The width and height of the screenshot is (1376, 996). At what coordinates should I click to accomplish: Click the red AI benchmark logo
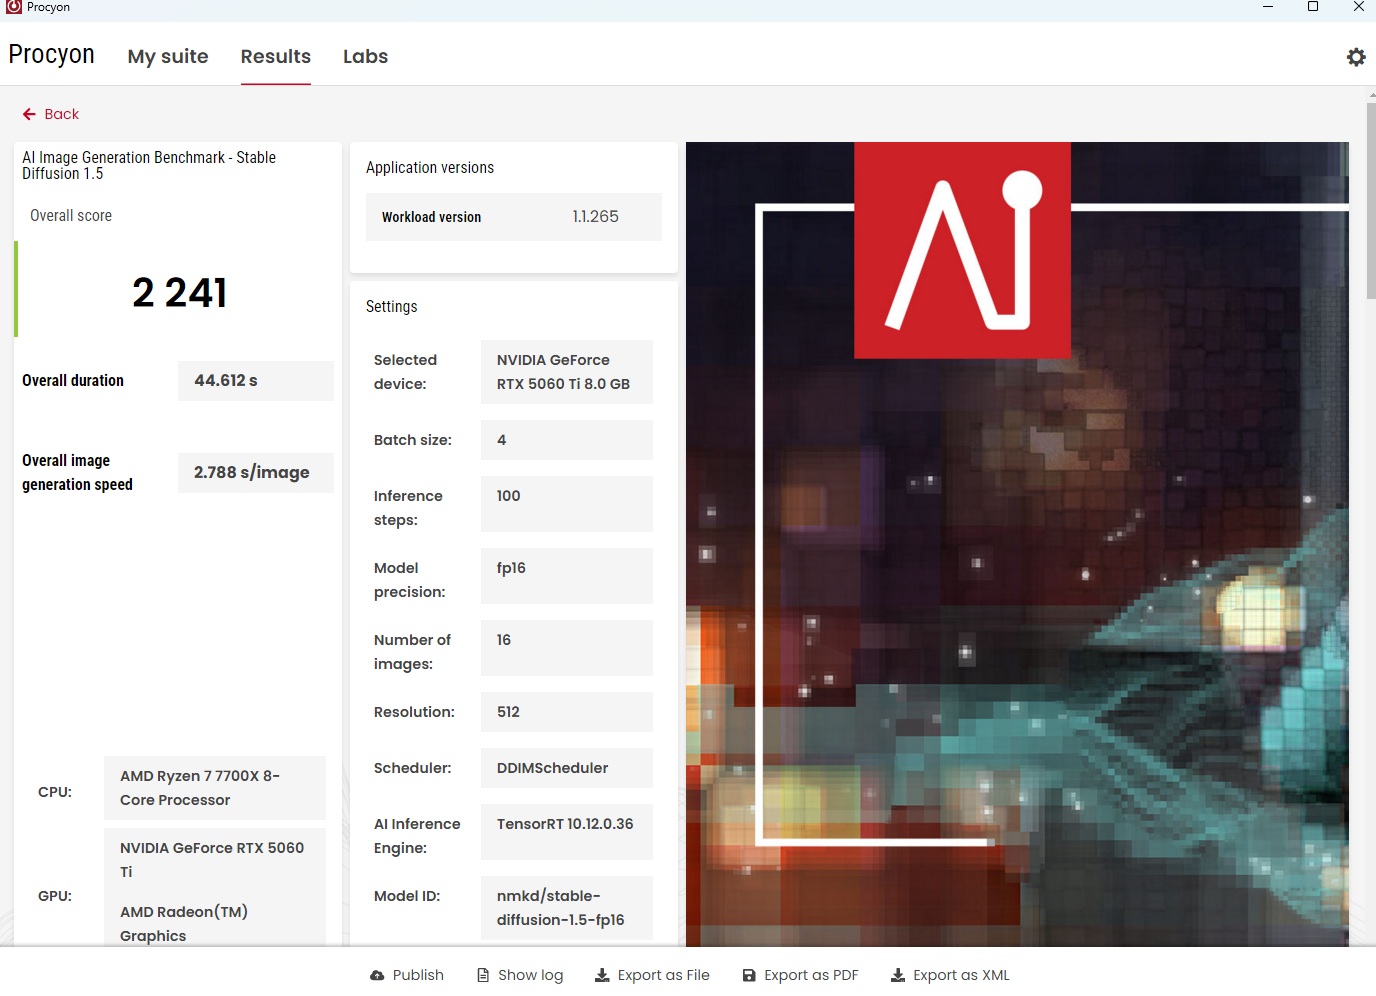coord(962,250)
